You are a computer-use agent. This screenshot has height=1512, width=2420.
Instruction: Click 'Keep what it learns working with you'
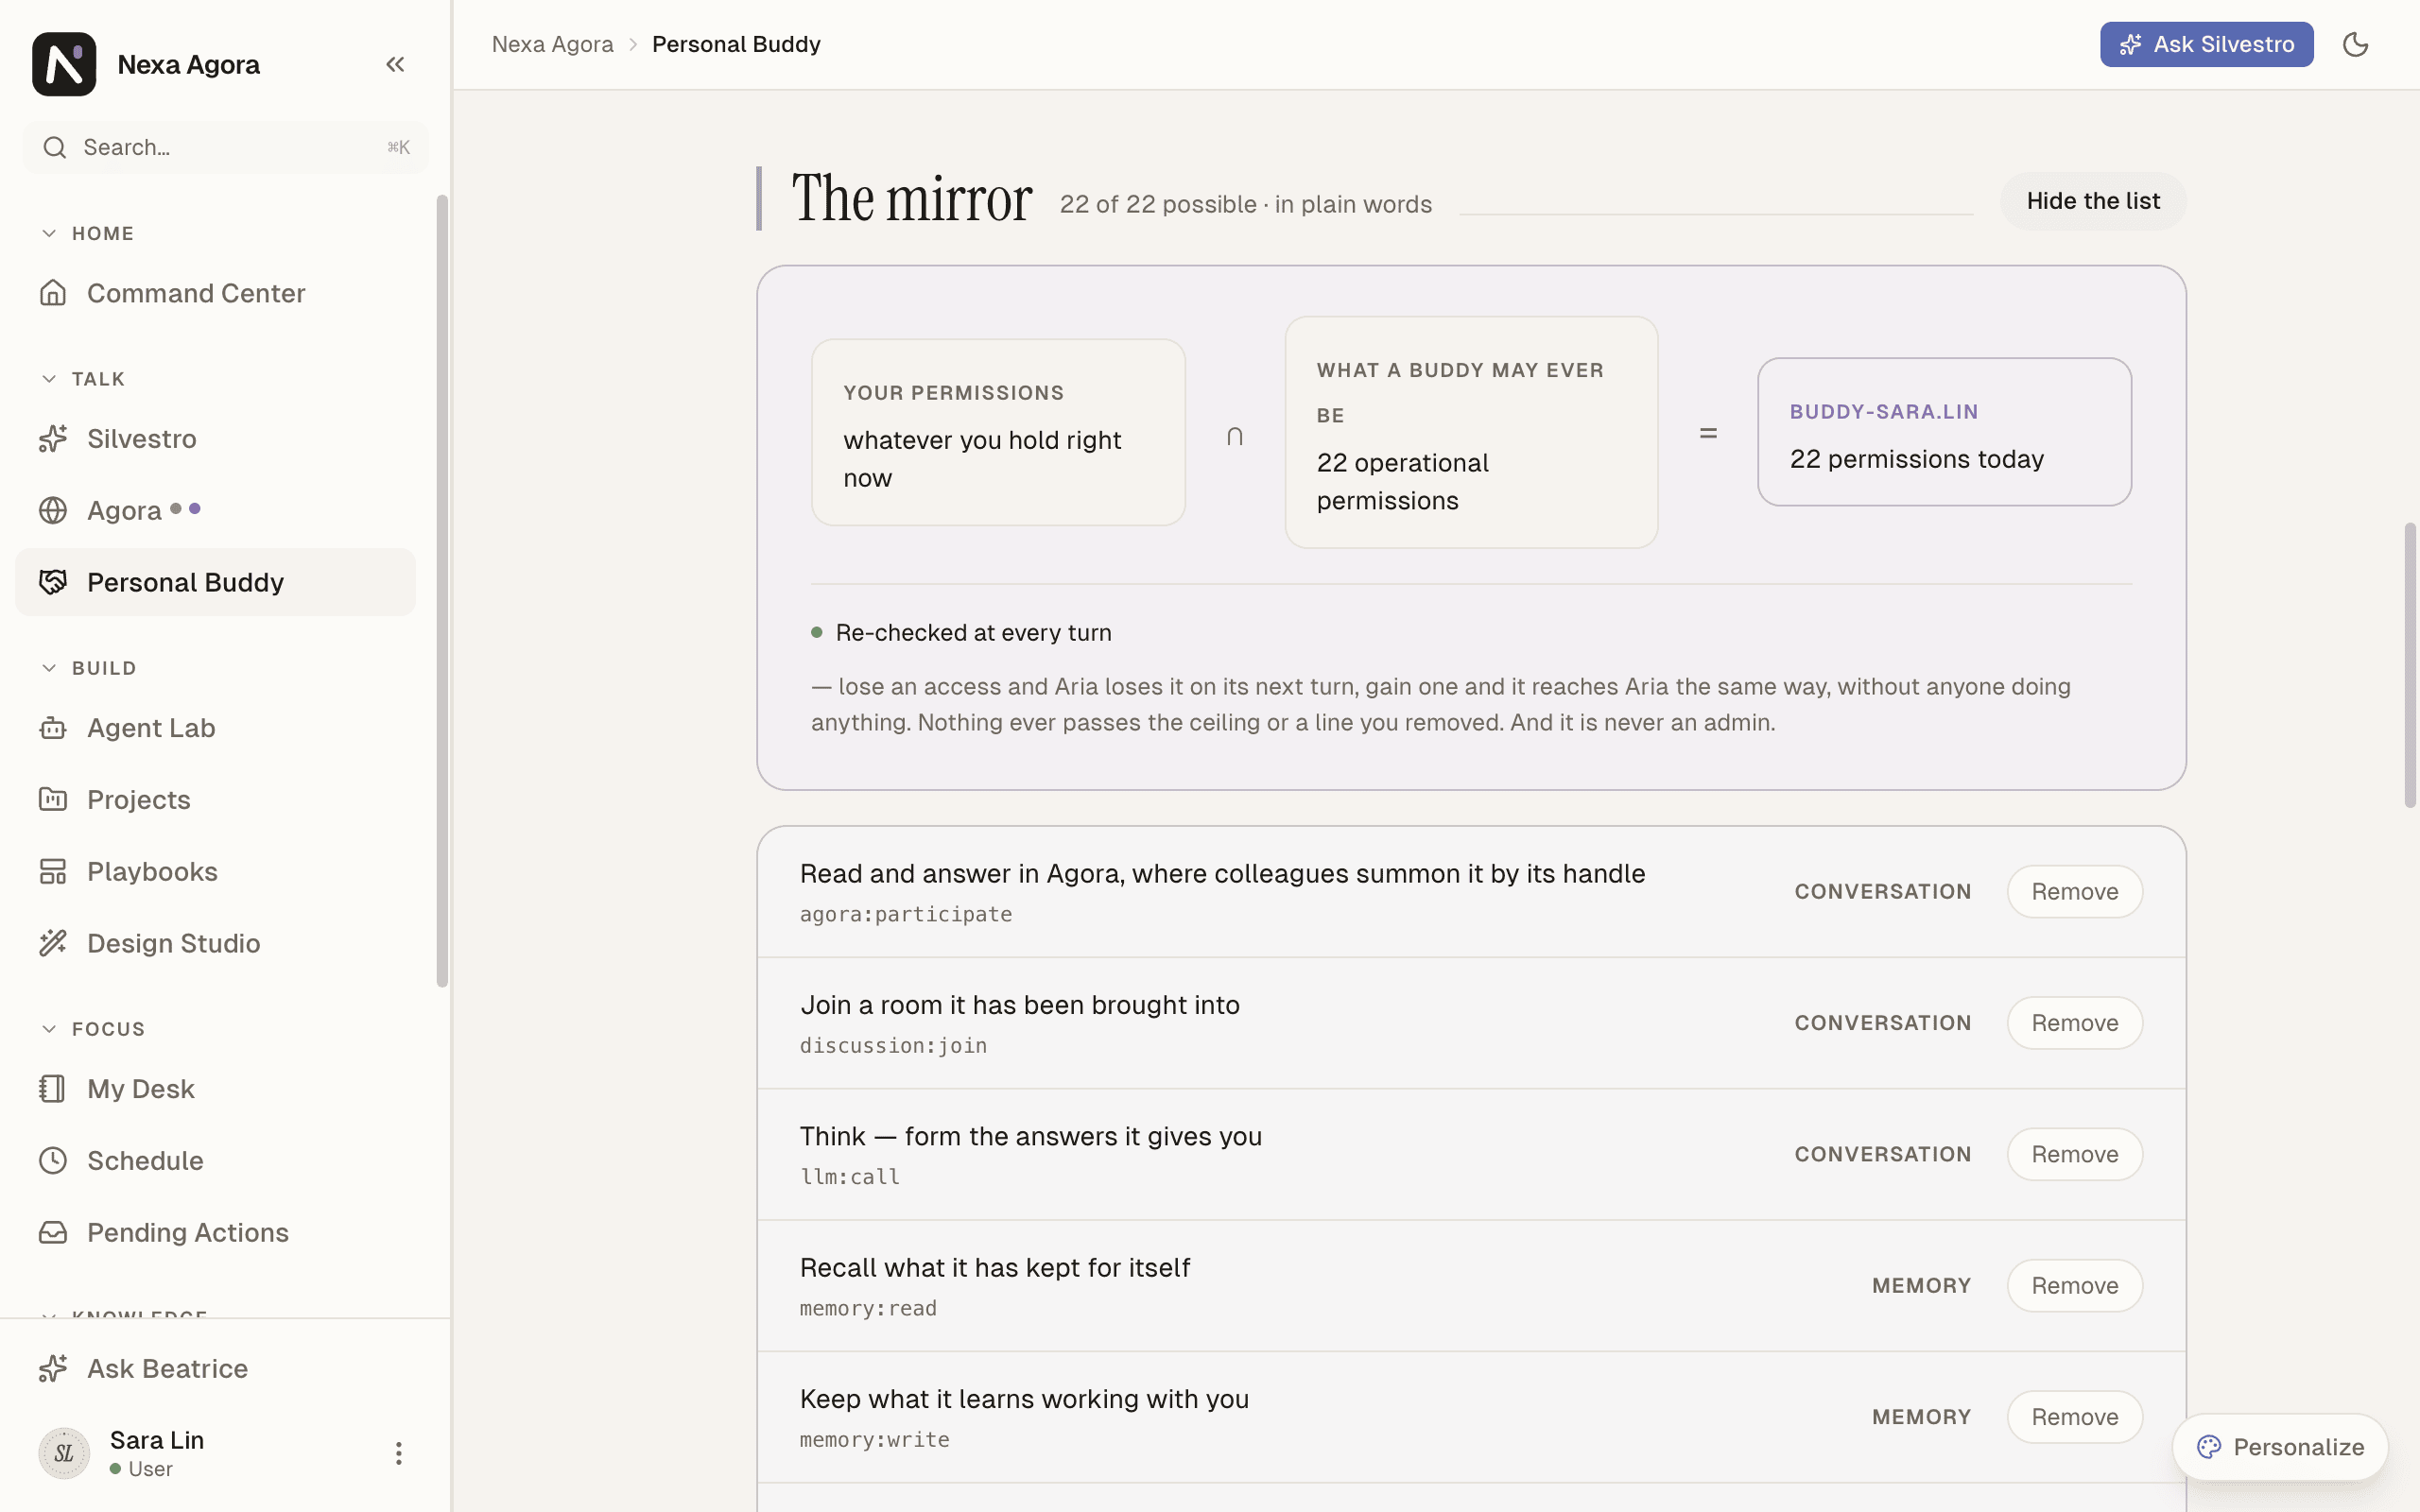1024,1398
